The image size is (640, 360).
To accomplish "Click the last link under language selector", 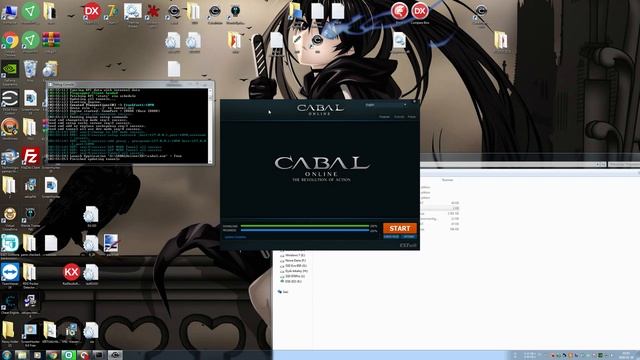I will [411, 117].
